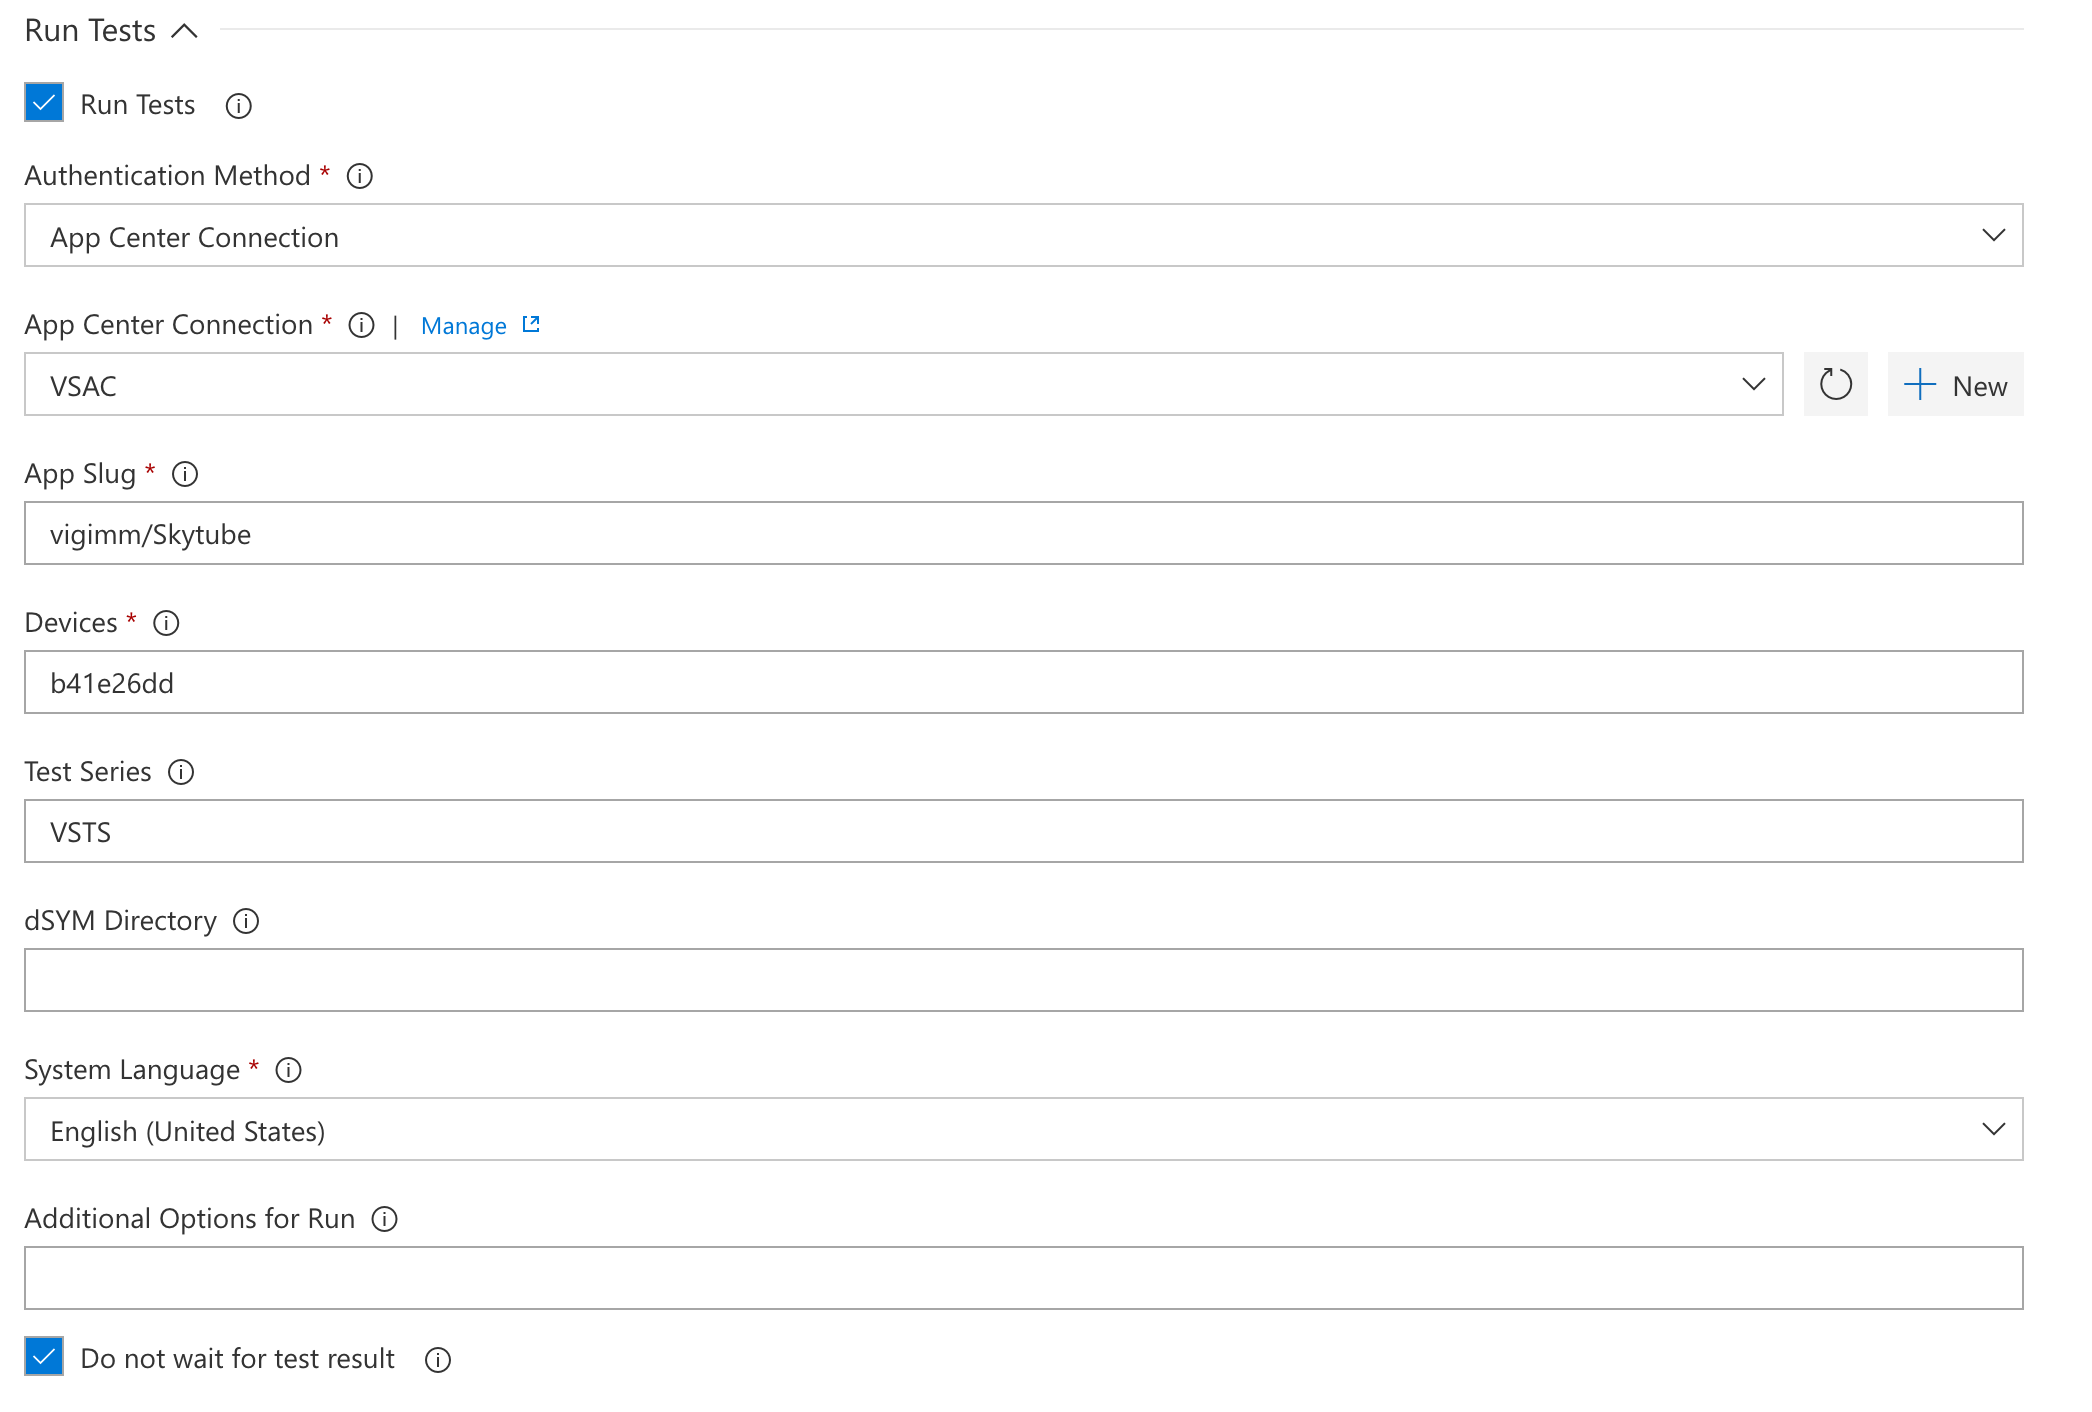Expand the App Center Connection dropdown
The height and width of the screenshot is (1412, 2092).
1753,383
